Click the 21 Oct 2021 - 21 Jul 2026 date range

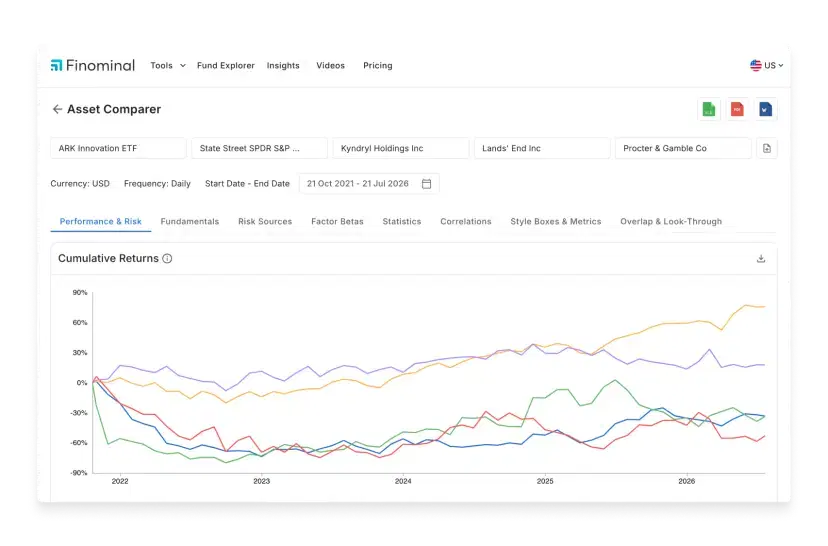[369, 184]
